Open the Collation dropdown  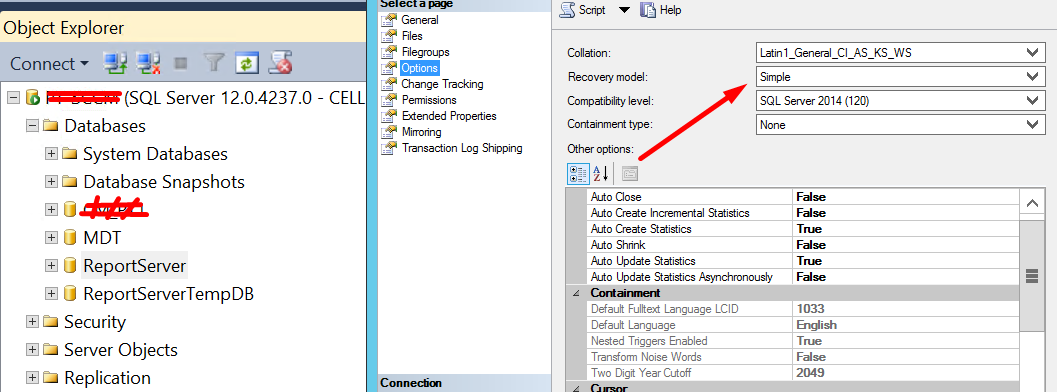[900, 53]
